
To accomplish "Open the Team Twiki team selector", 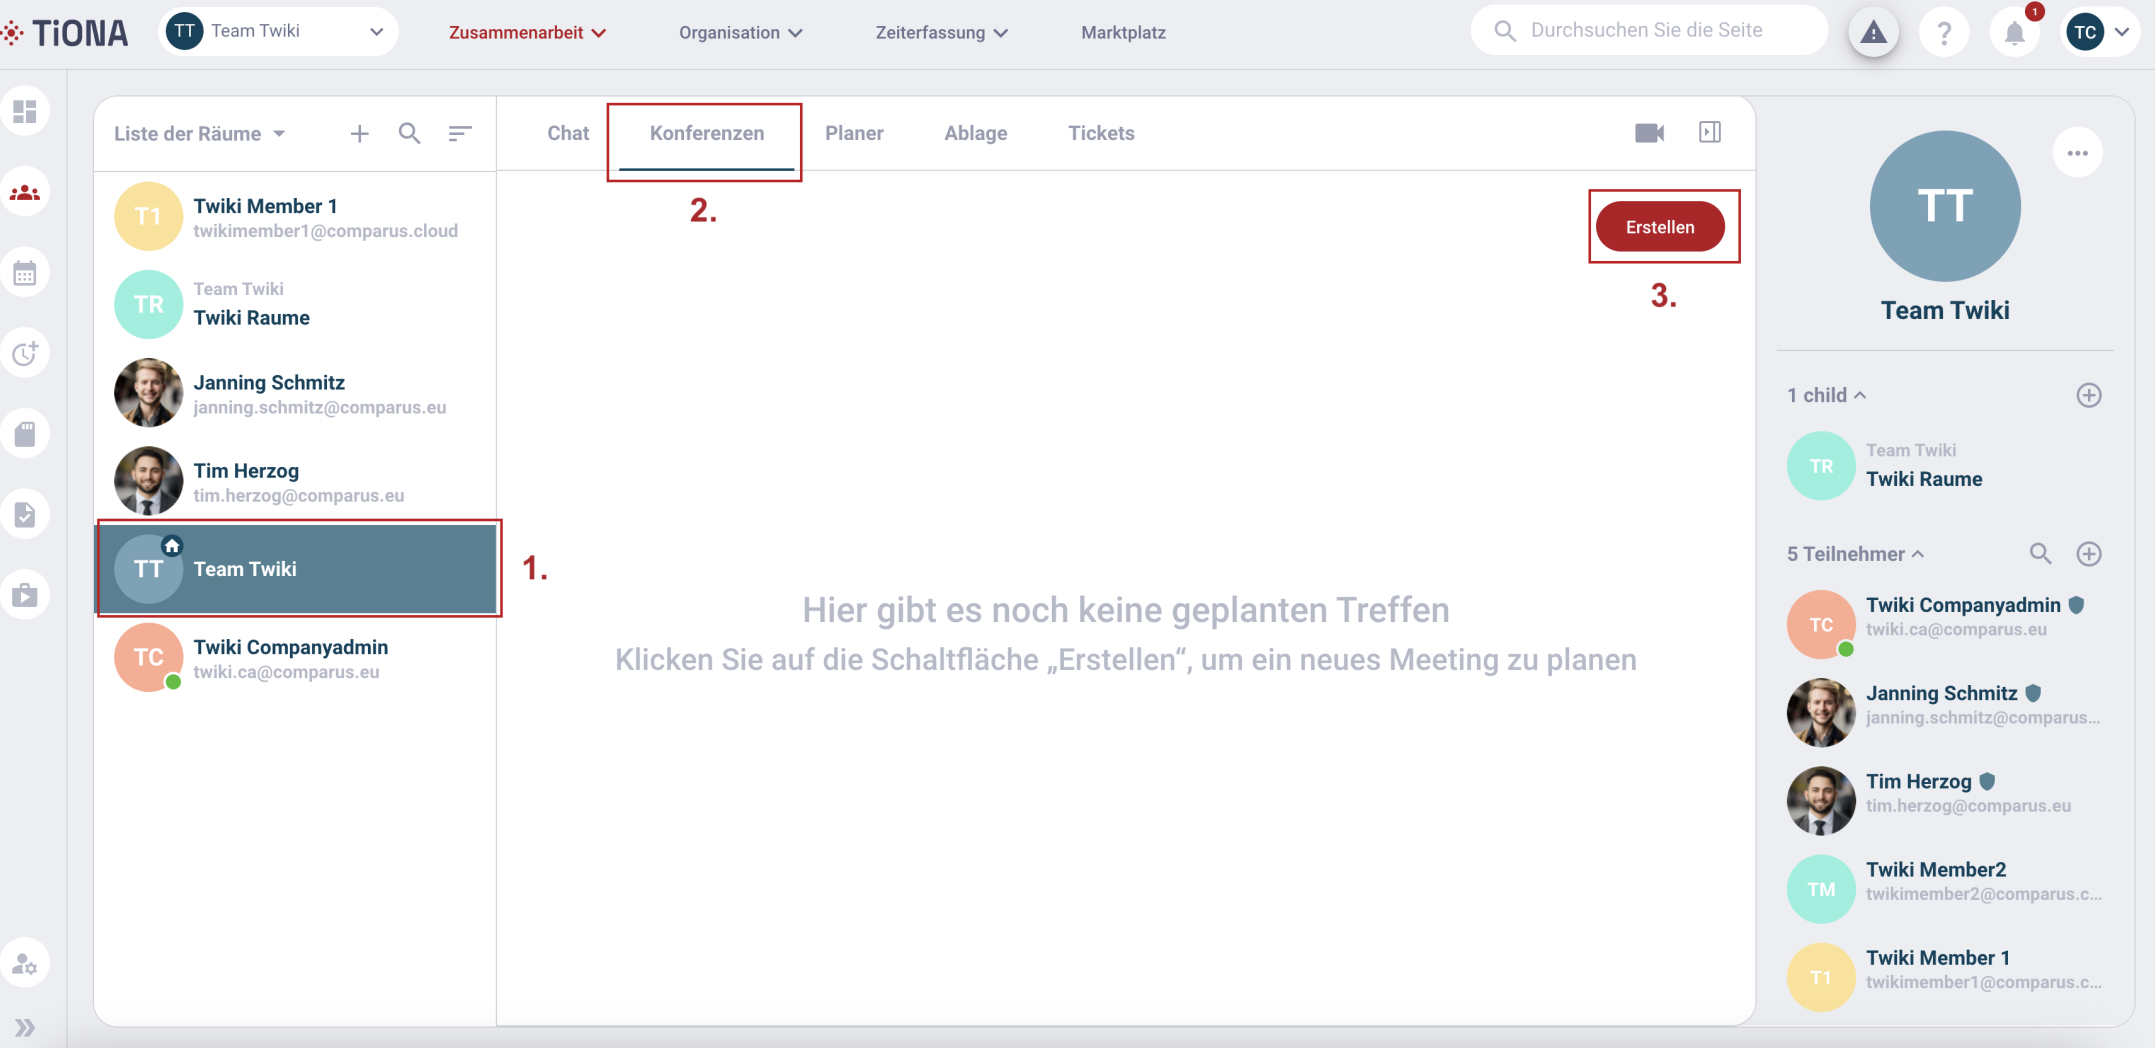I will pos(279,31).
